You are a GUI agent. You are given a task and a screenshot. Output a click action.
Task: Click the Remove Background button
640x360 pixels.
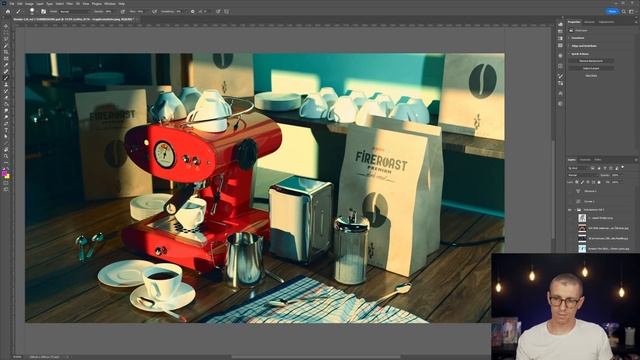tap(591, 61)
